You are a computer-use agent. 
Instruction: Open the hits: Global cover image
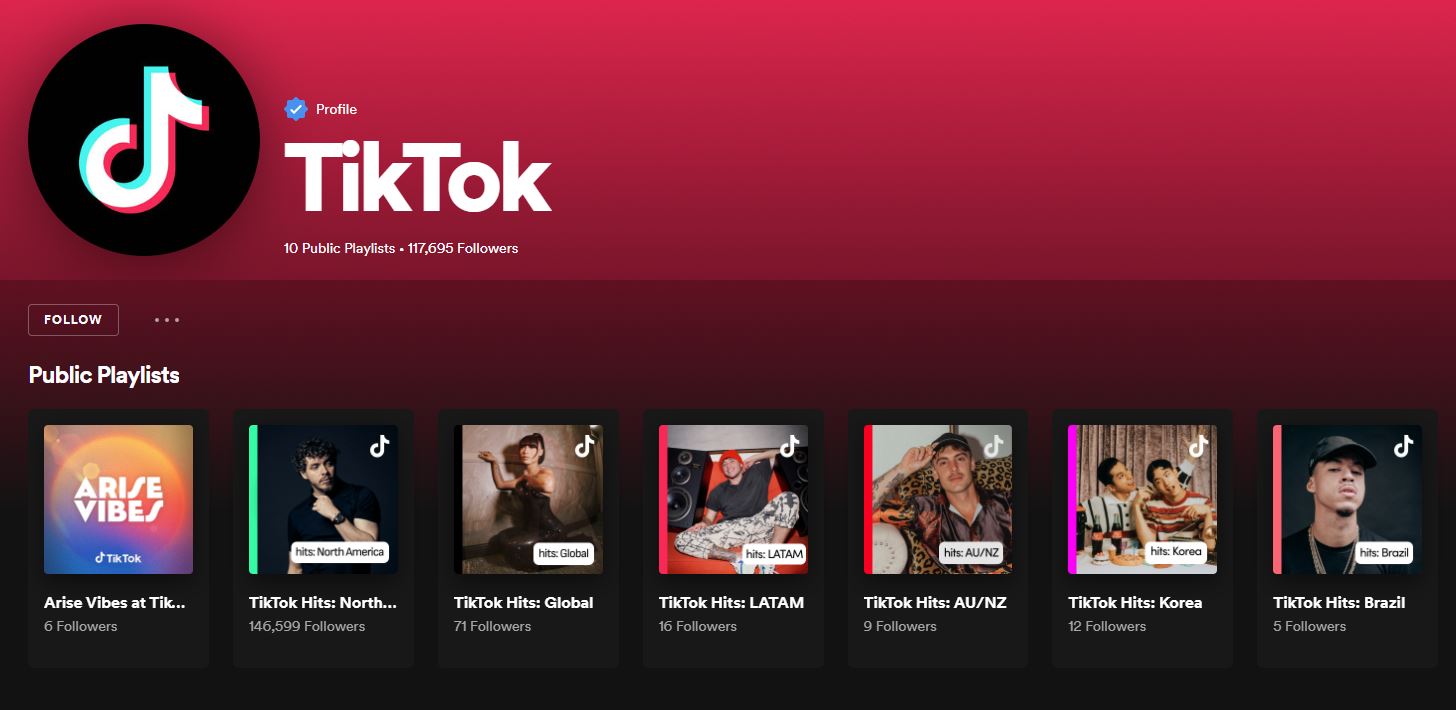[528, 499]
